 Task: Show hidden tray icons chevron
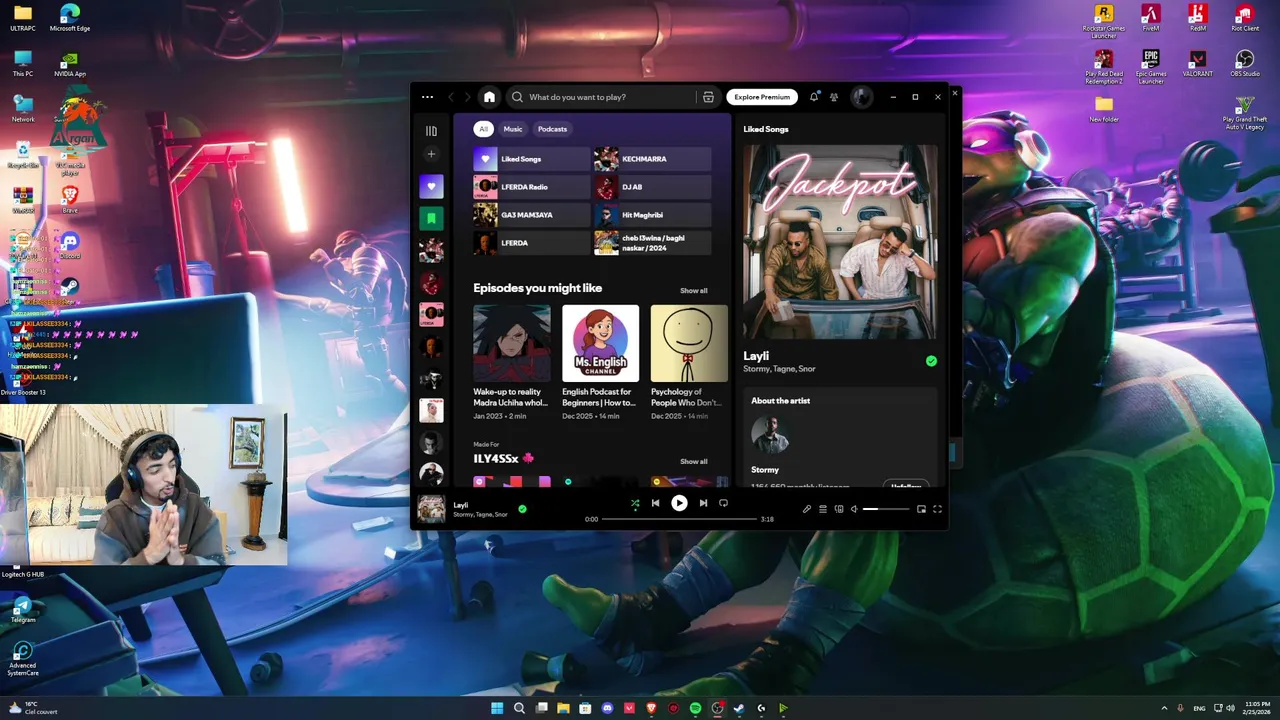(1164, 708)
